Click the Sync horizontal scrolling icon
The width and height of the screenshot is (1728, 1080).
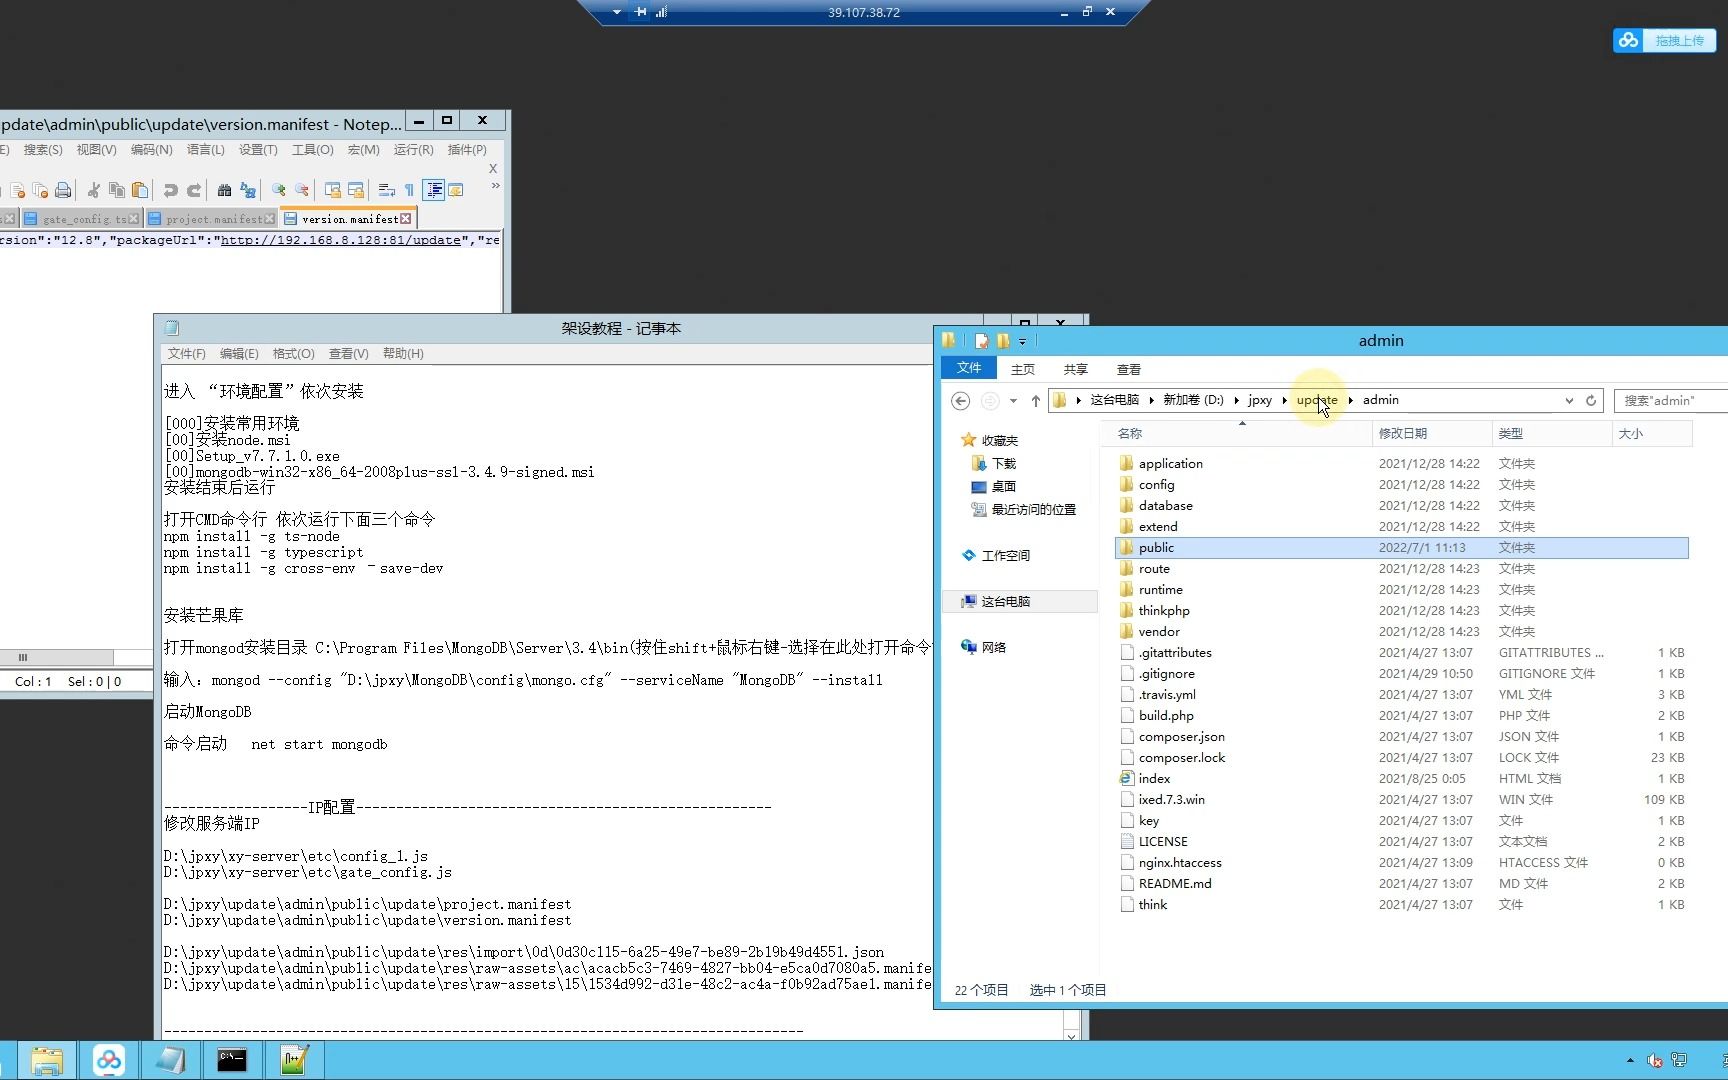click(356, 190)
